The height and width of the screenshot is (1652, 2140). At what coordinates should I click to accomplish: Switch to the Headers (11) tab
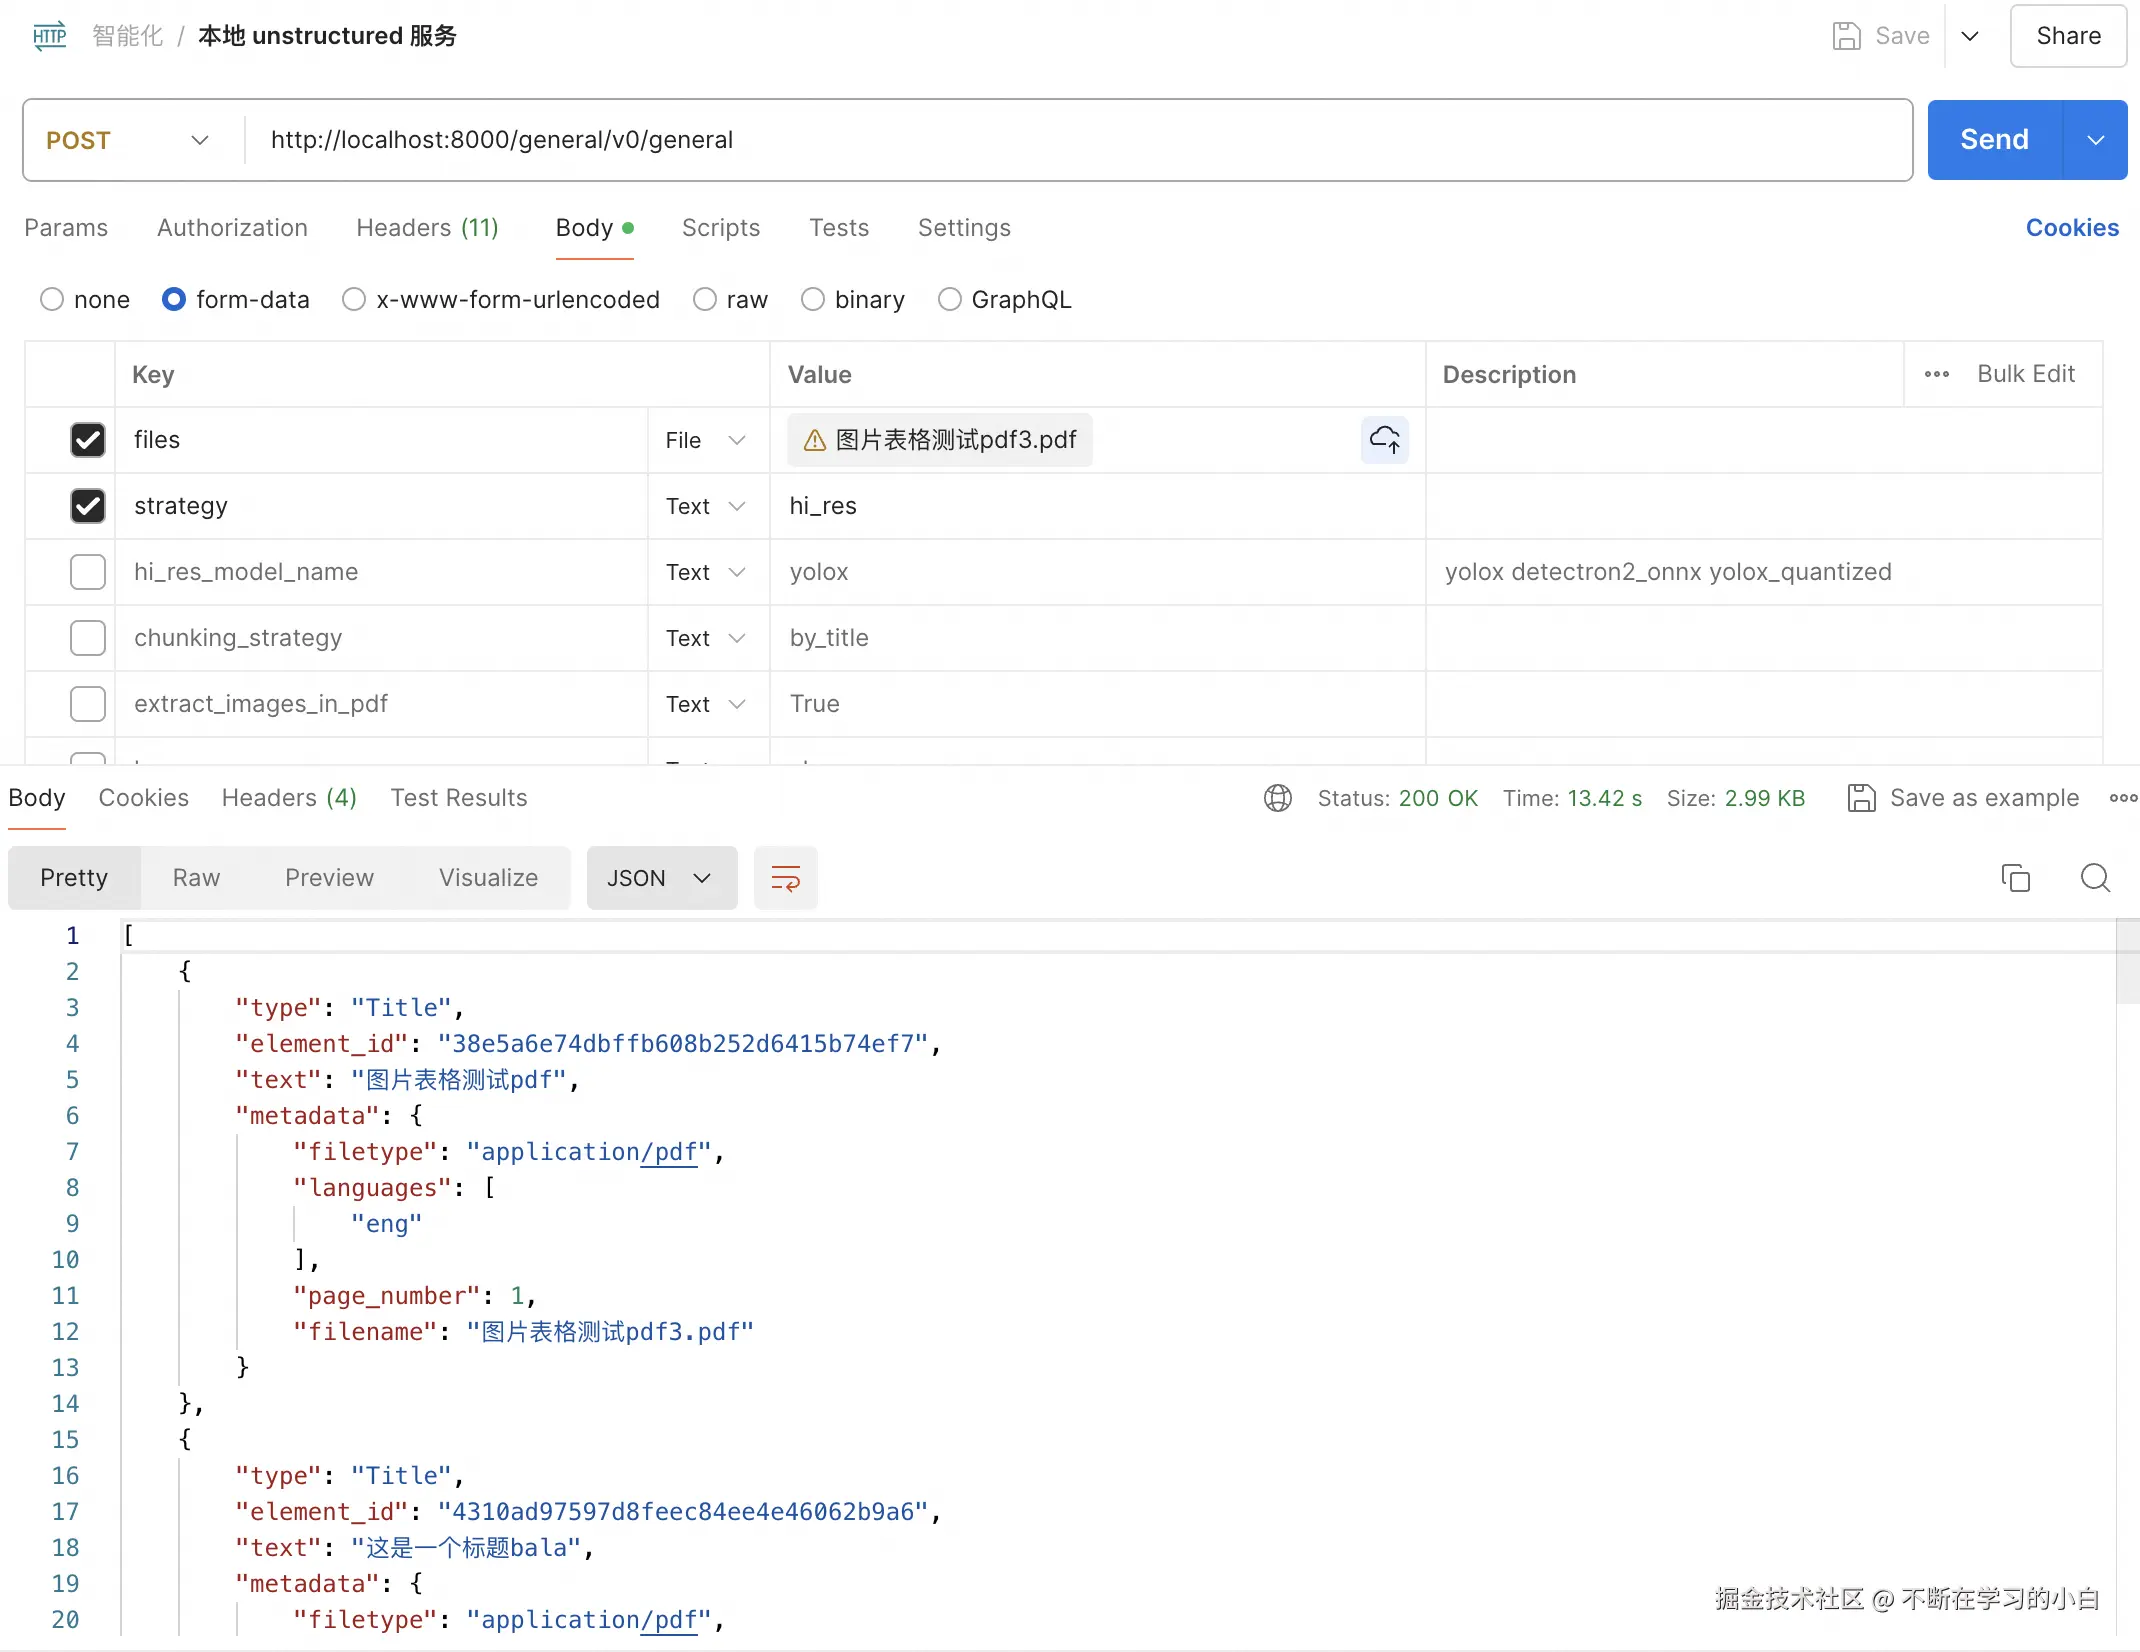427,228
